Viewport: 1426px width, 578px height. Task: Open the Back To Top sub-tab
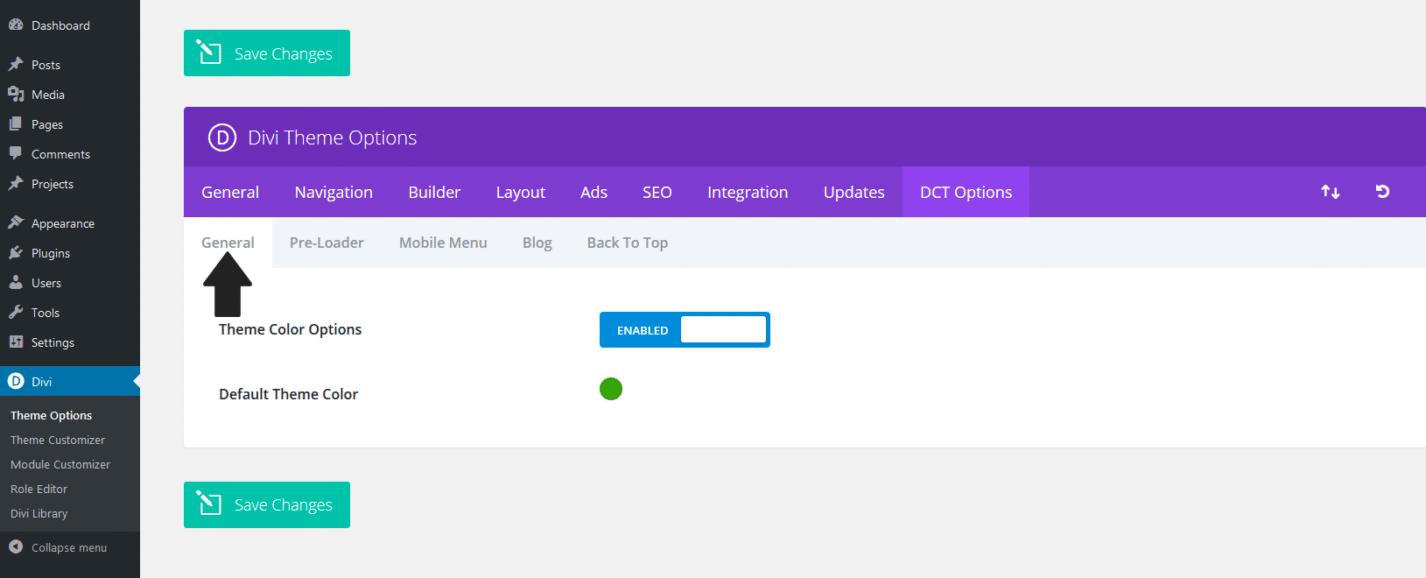pos(627,242)
